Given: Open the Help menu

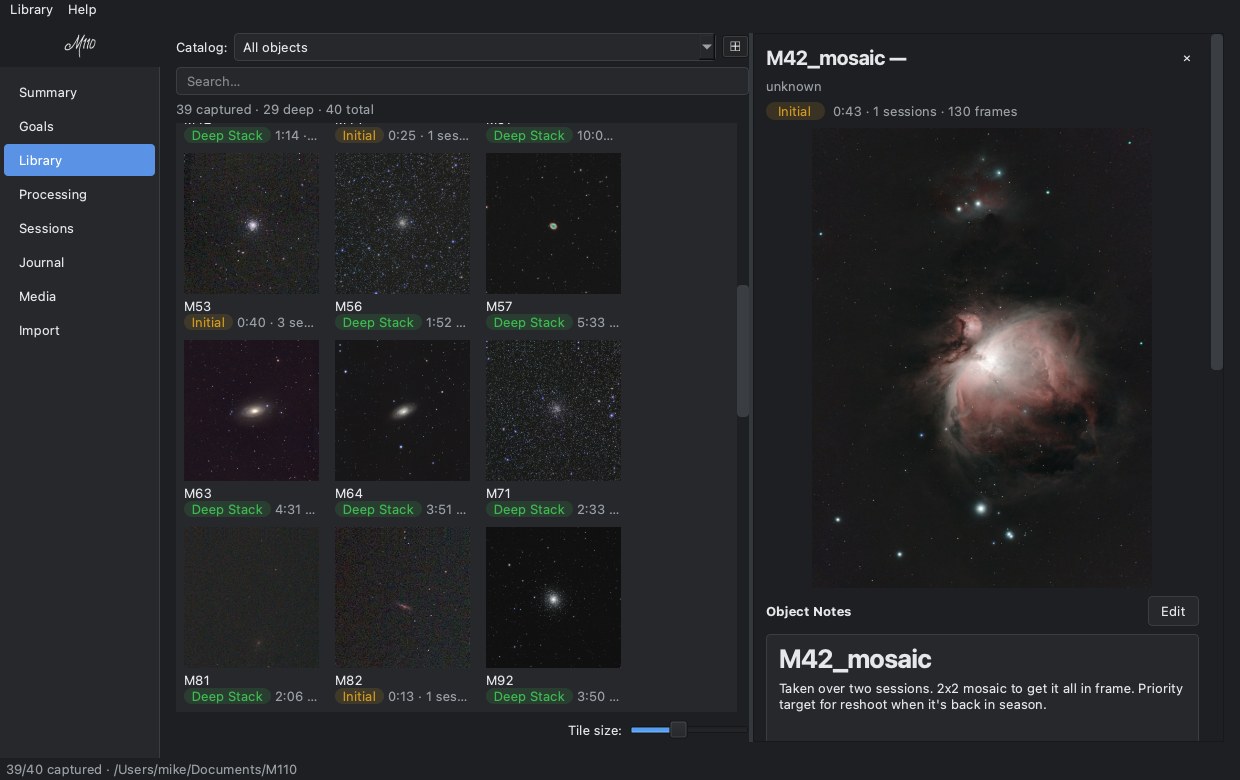Looking at the screenshot, I should (x=82, y=9).
